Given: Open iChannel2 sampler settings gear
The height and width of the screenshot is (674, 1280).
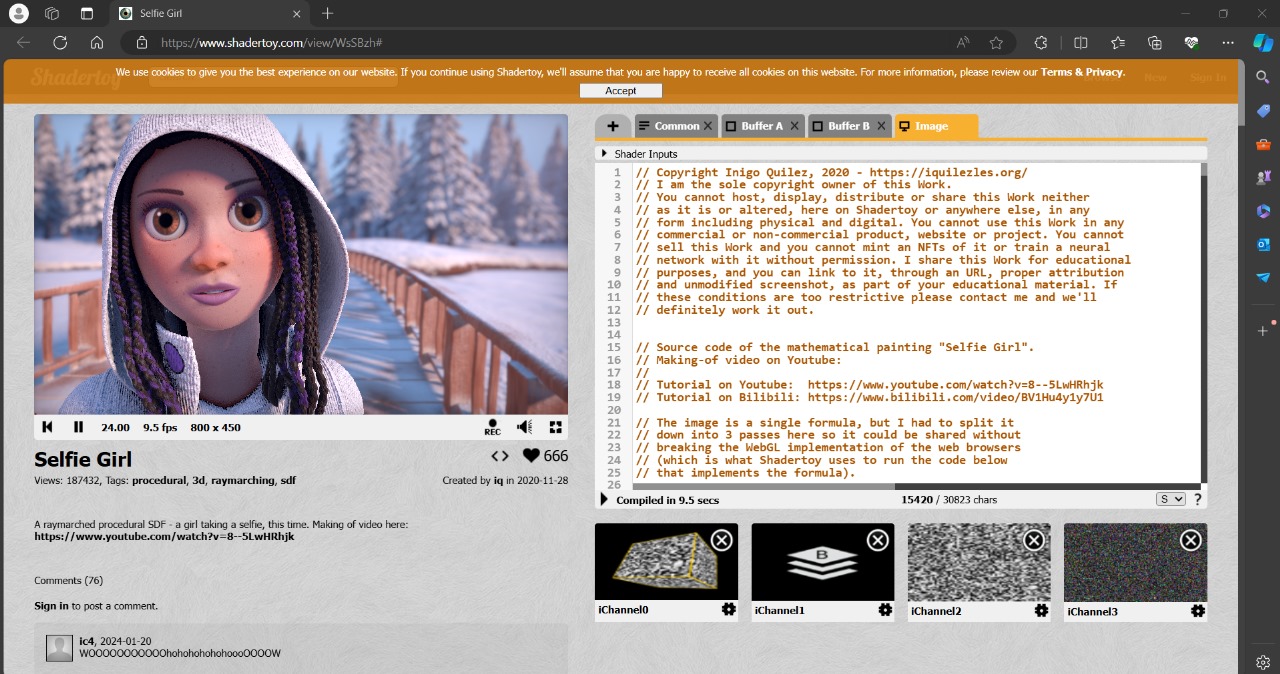Looking at the screenshot, I should [1041, 610].
